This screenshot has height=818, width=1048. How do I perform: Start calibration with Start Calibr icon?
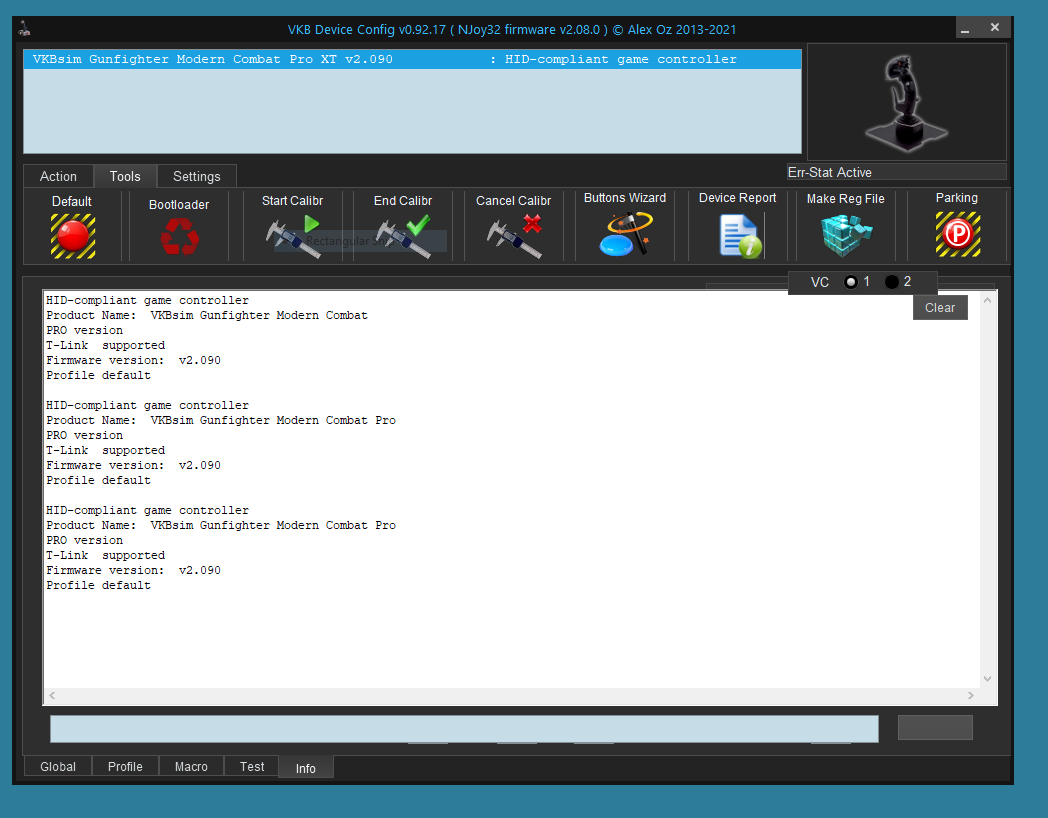point(293,236)
